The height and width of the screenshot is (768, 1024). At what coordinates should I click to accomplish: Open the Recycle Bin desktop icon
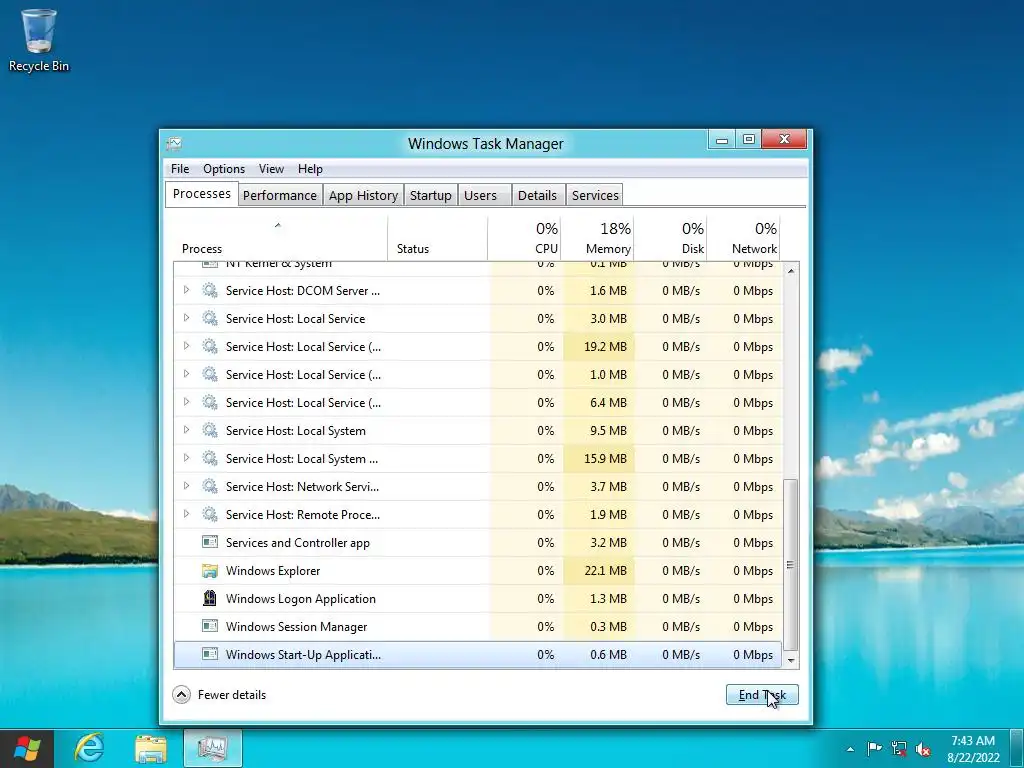39,40
